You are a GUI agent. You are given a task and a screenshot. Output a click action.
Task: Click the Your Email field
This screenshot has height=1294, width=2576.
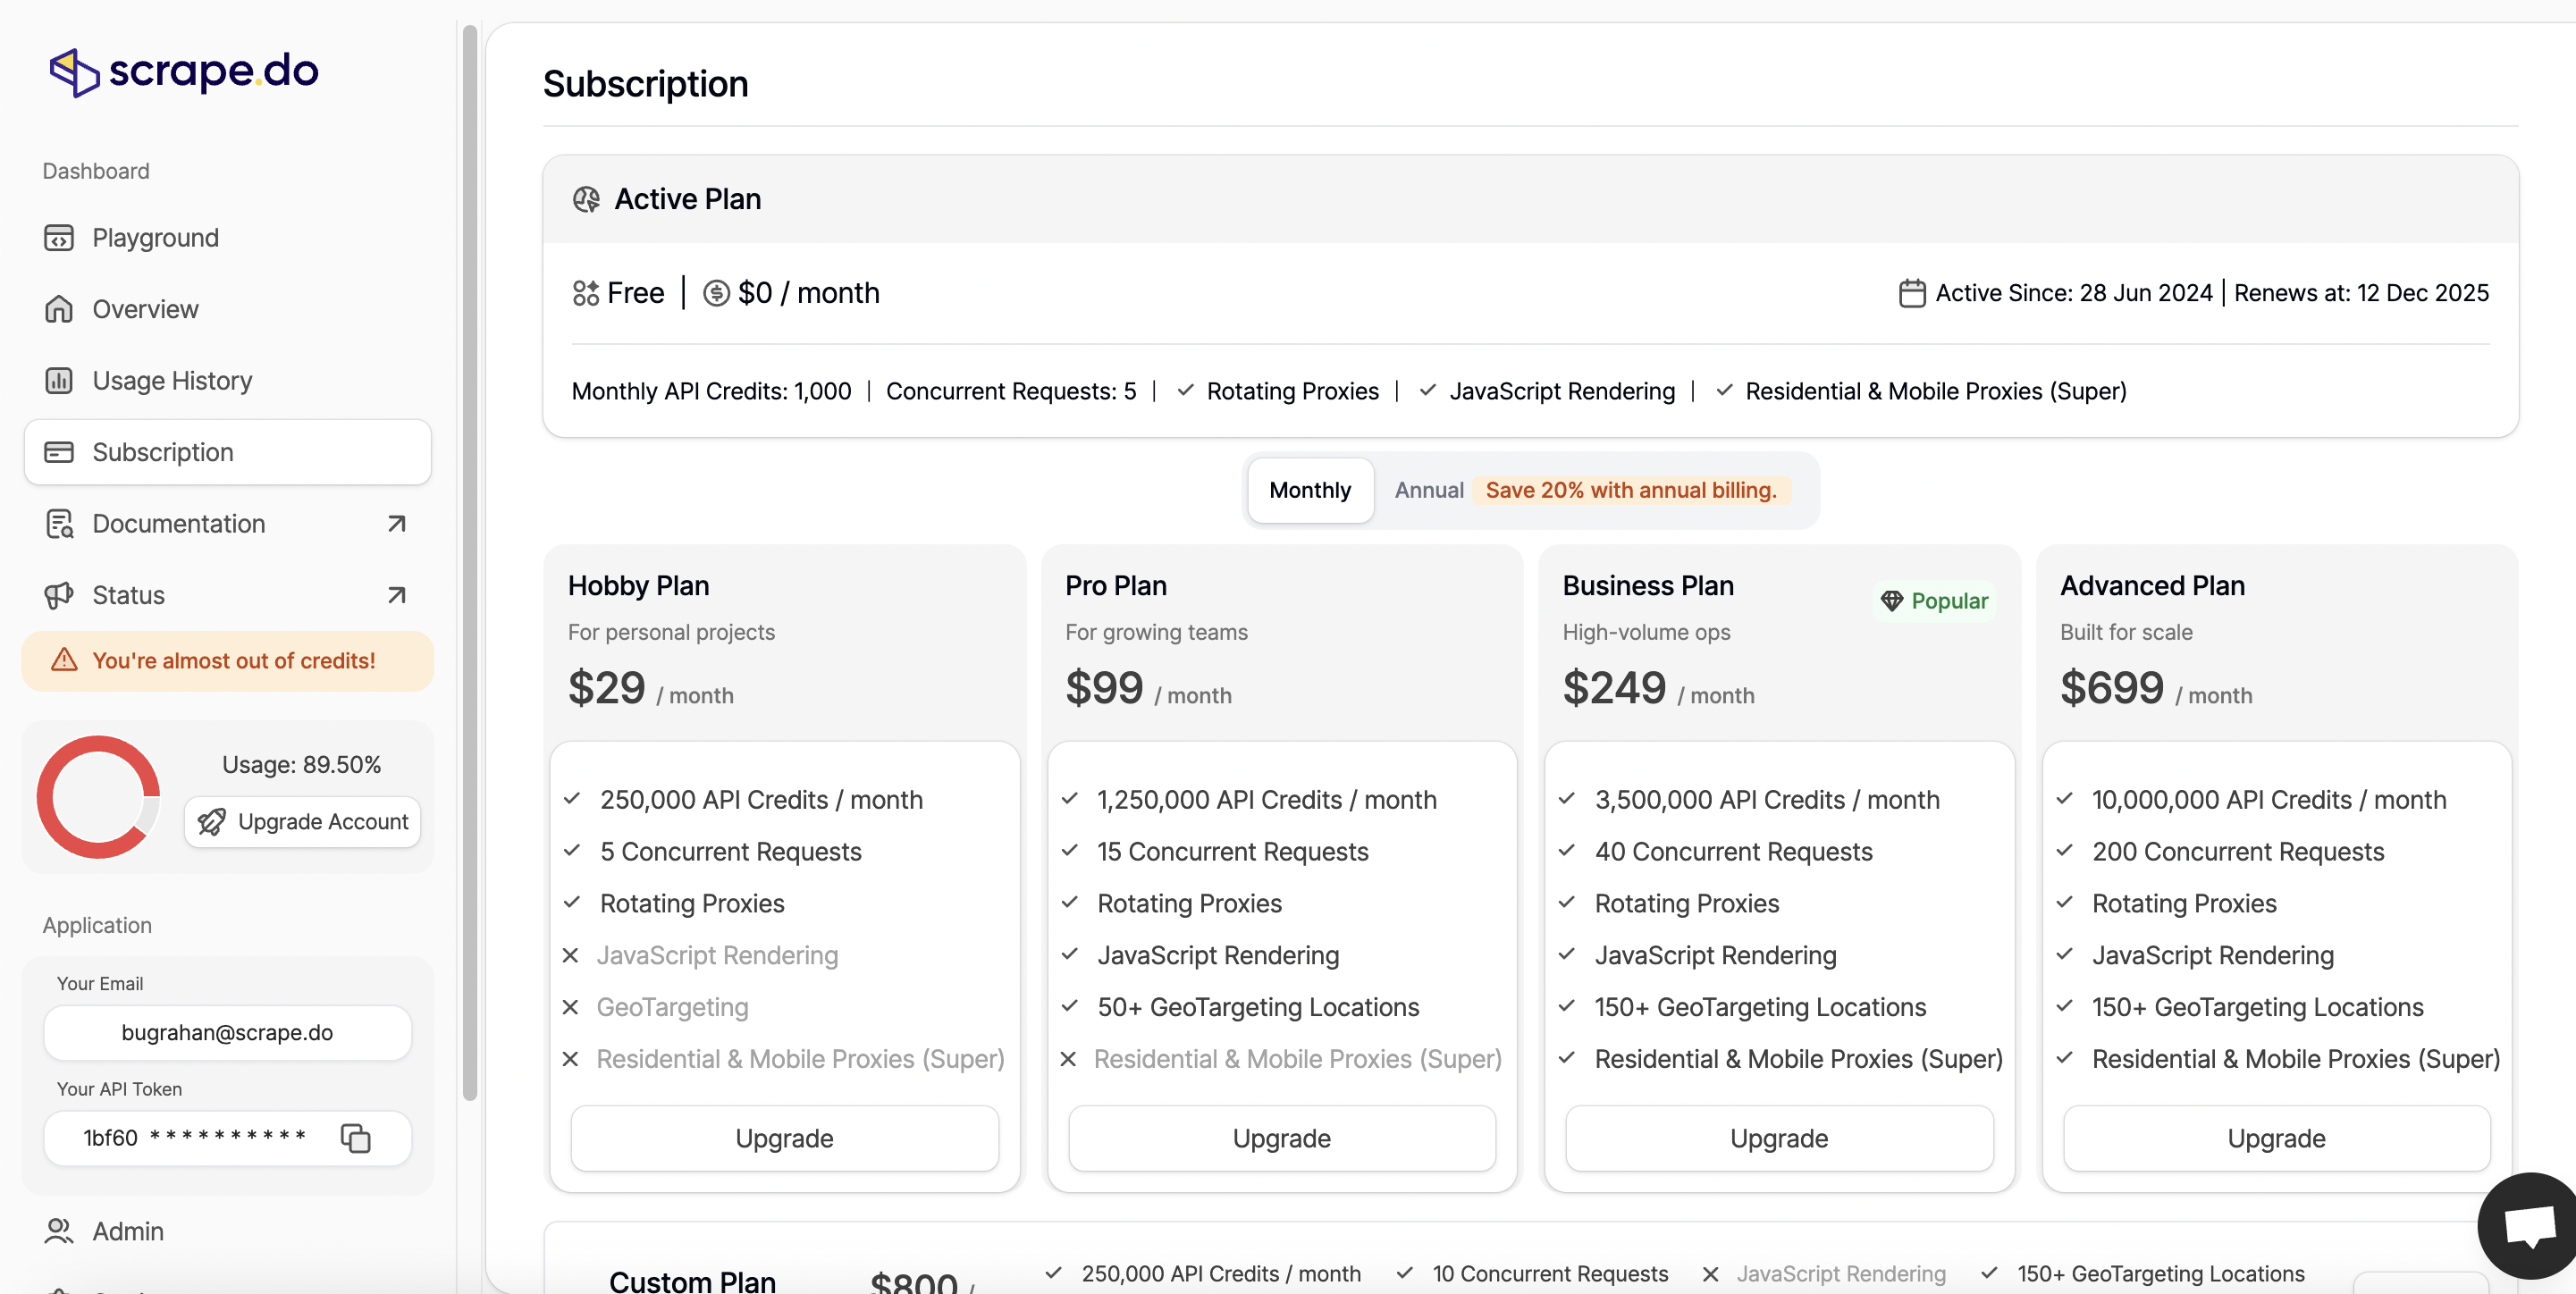[x=227, y=1032]
